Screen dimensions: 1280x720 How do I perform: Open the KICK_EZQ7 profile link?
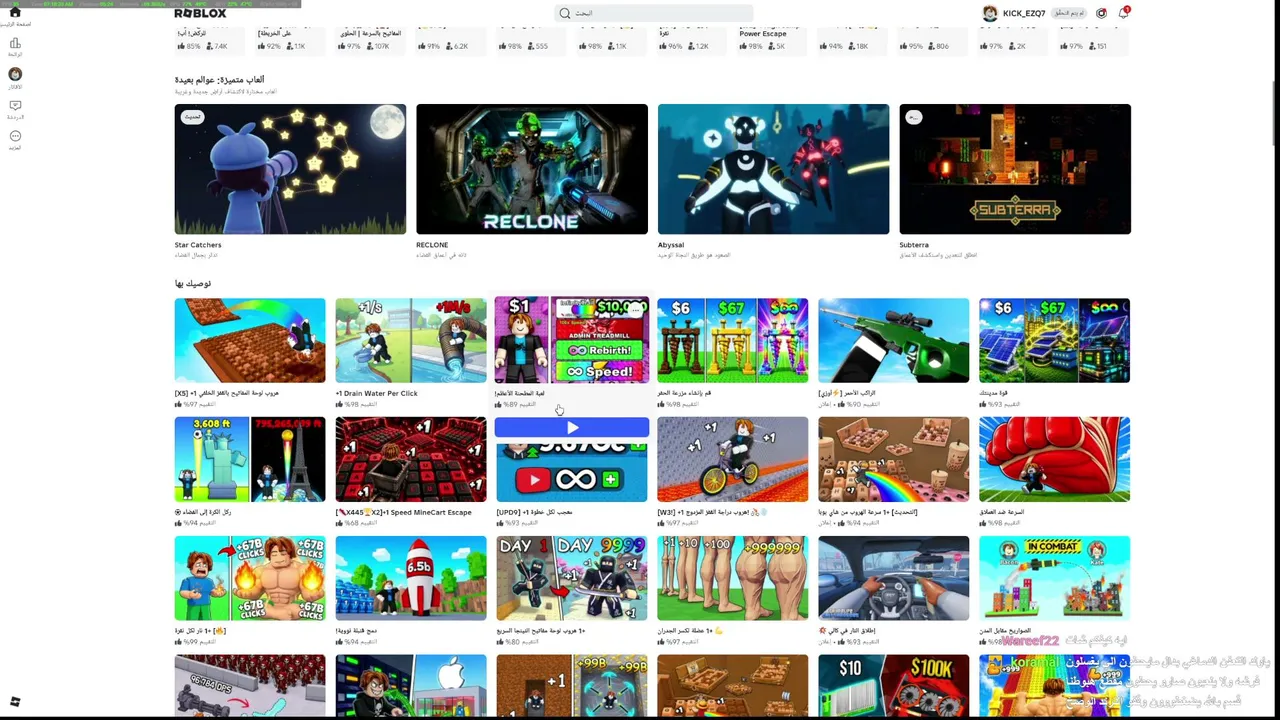point(1024,13)
